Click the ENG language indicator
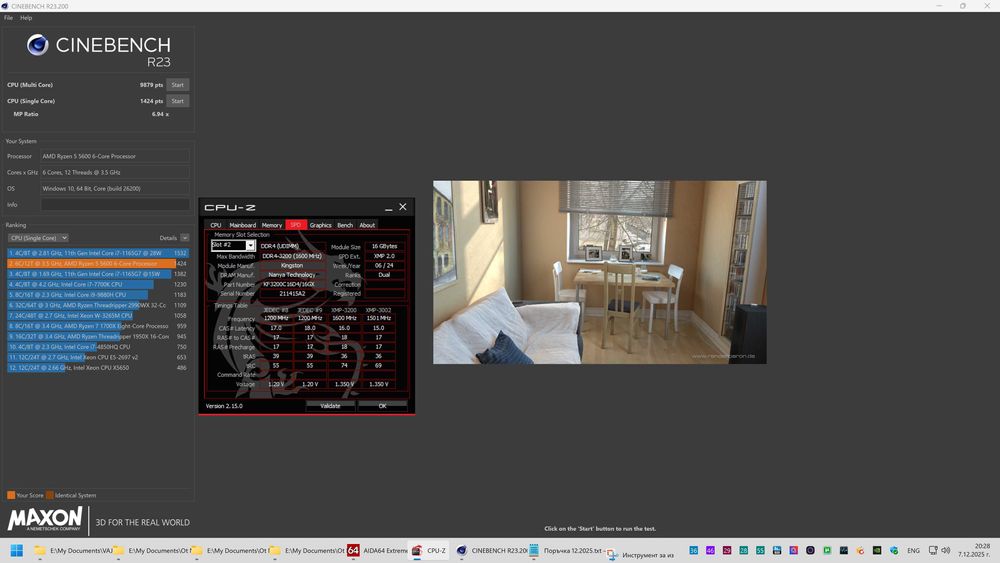1000x563 pixels. (x=913, y=550)
